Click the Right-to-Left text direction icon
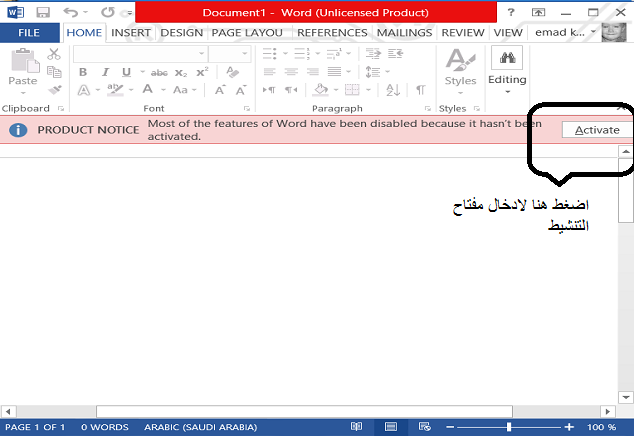The height and width of the screenshot is (436, 634). pyautogui.click(x=291, y=89)
